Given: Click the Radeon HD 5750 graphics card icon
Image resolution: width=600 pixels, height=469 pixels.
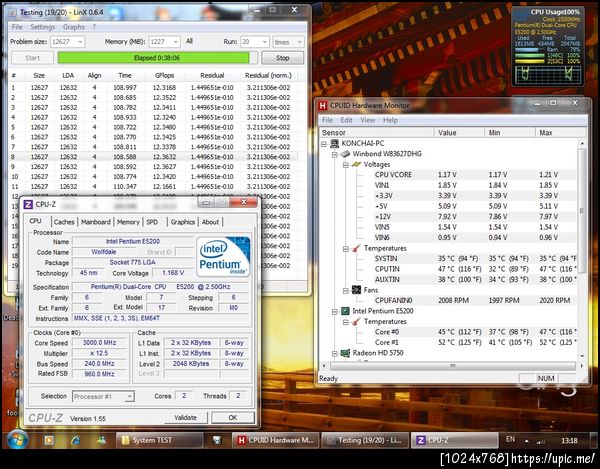Looking at the screenshot, I should click(345, 353).
